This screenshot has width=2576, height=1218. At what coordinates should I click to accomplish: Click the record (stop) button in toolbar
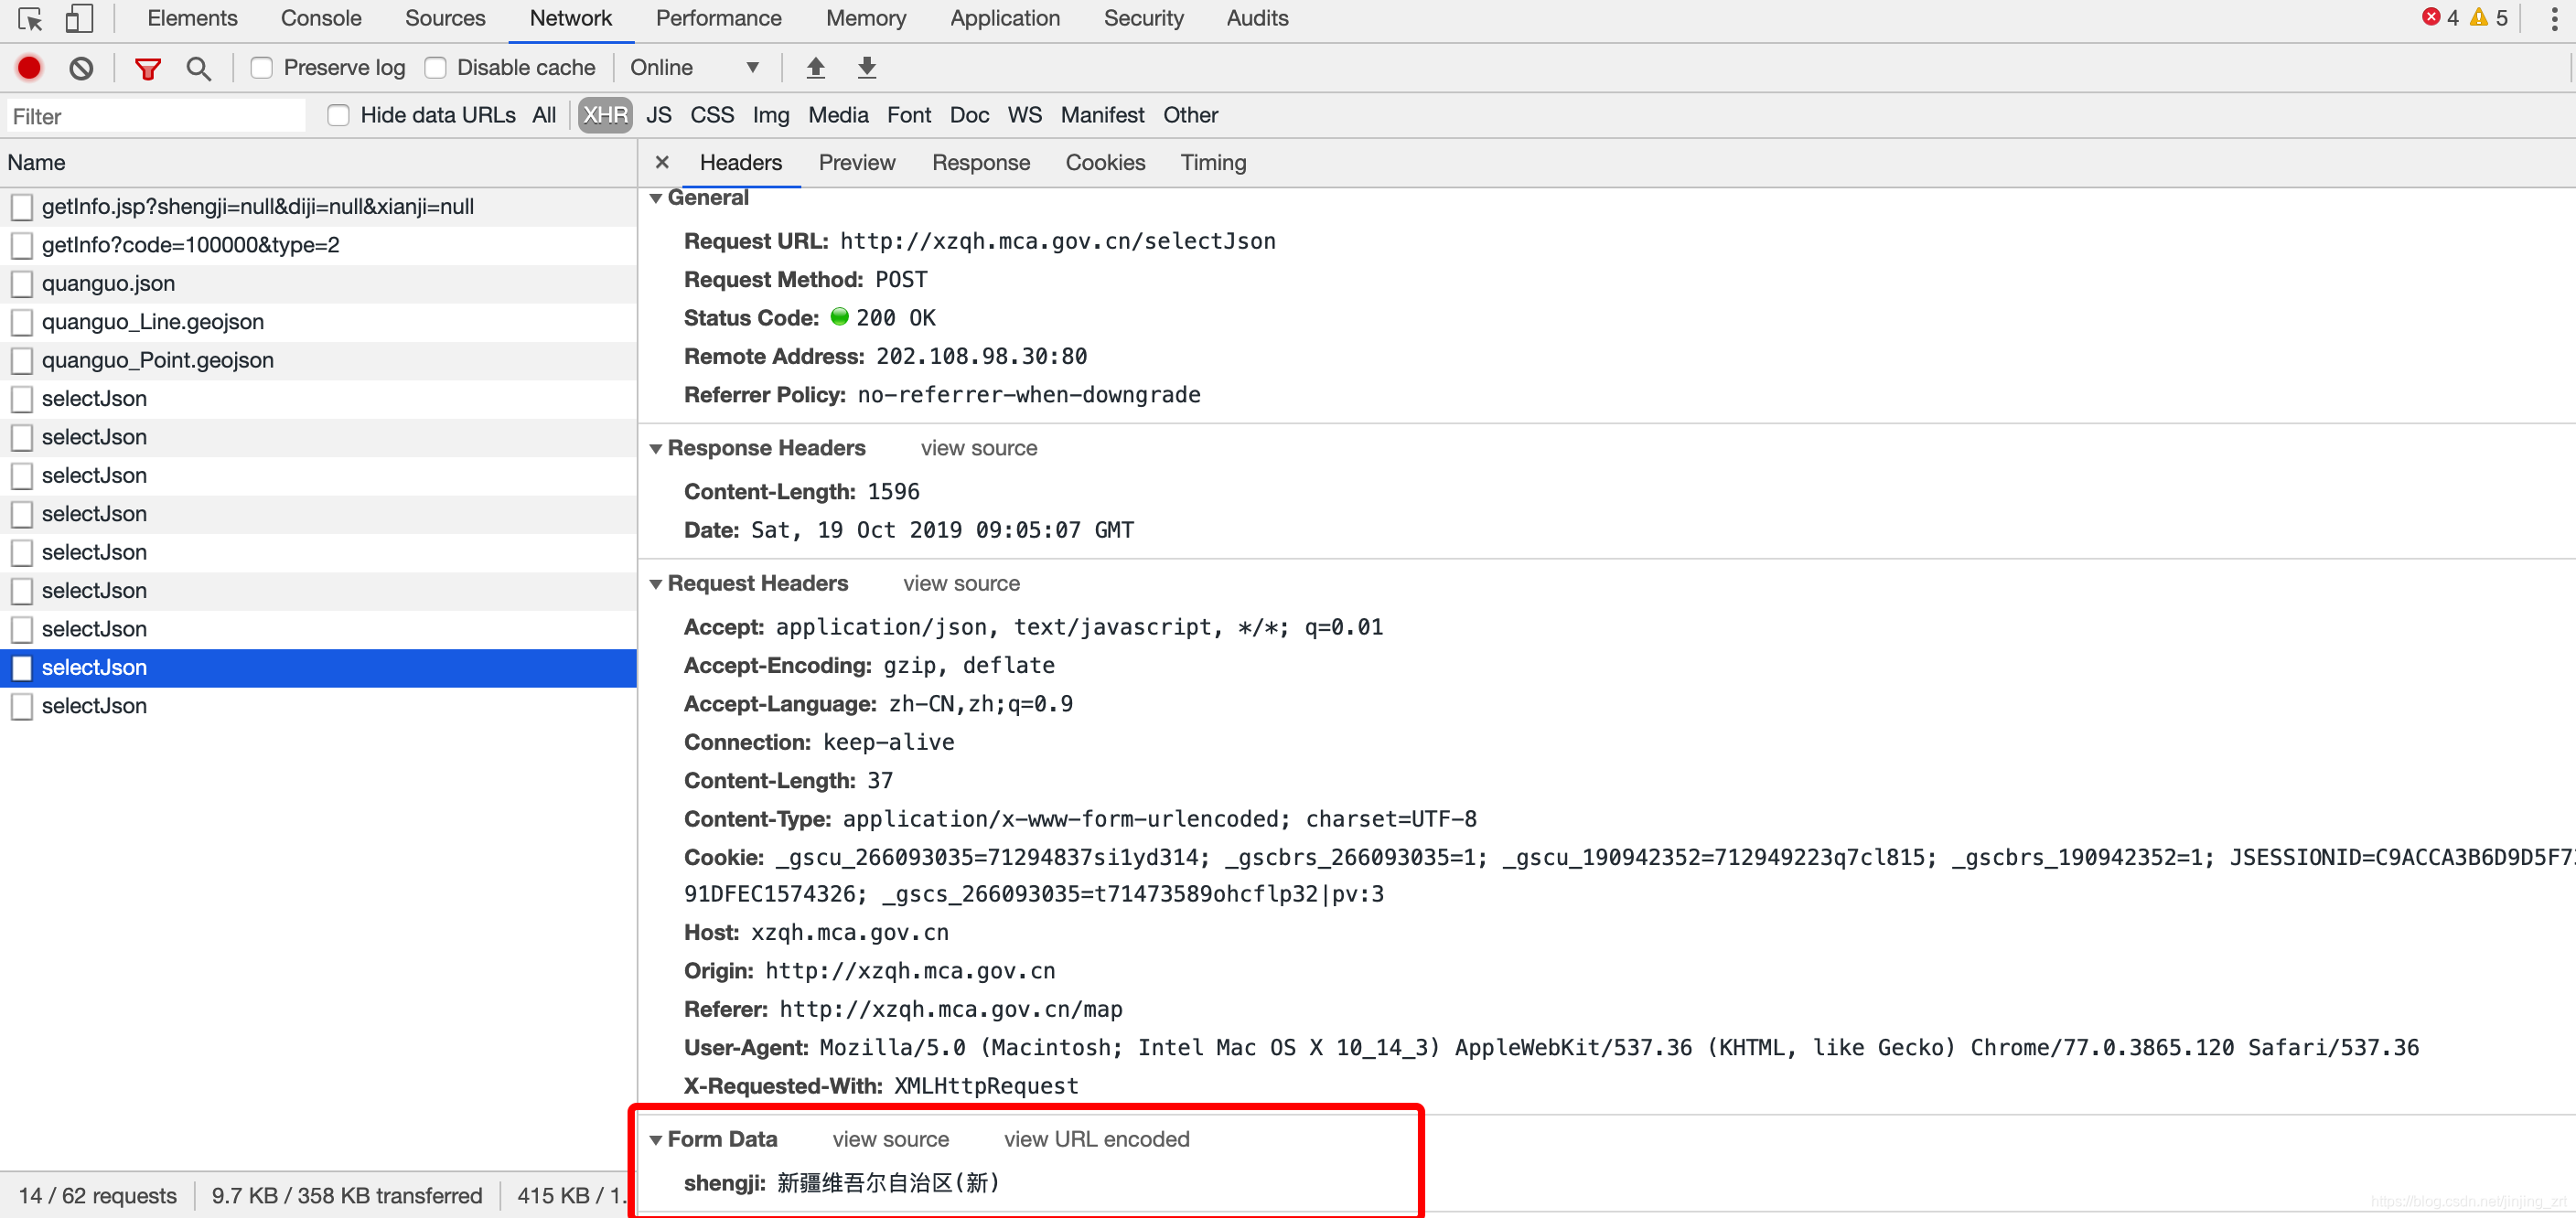[28, 68]
